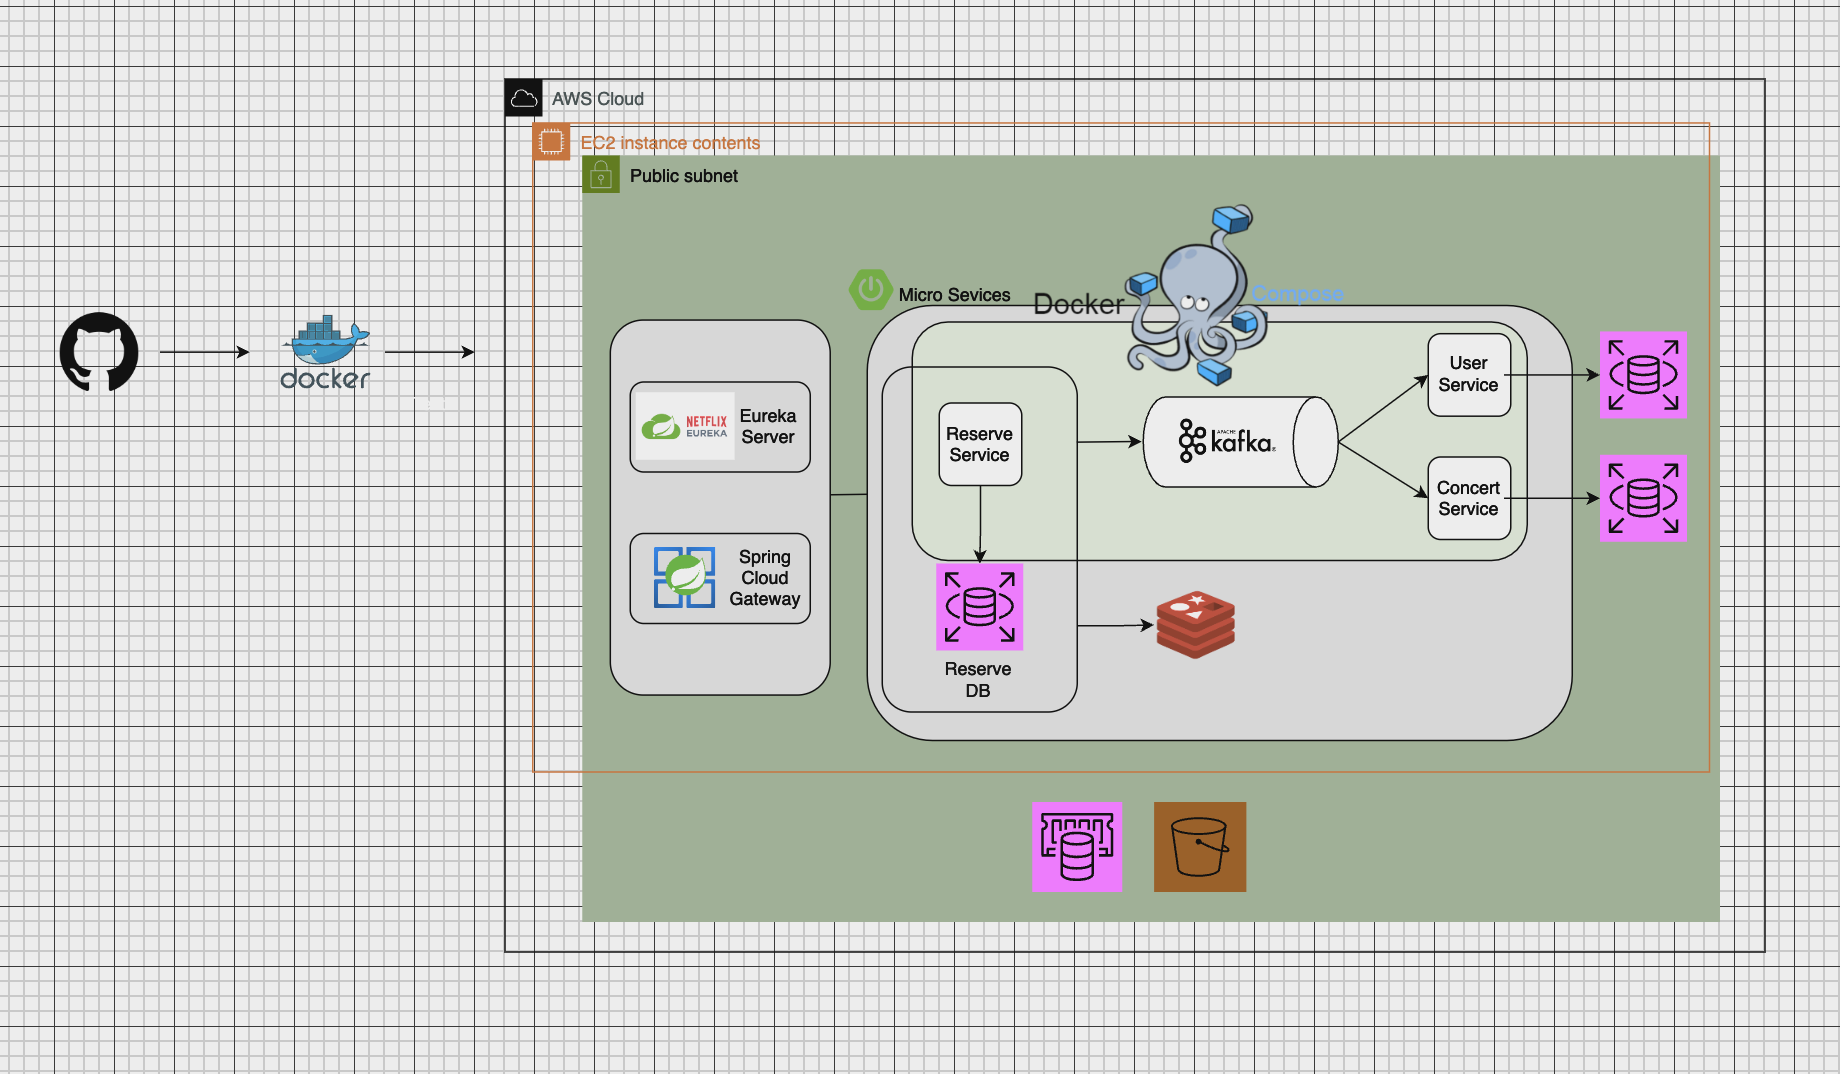Select the Reserve DB database icon
This screenshot has height=1074, width=1840.
pyautogui.click(x=980, y=607)
